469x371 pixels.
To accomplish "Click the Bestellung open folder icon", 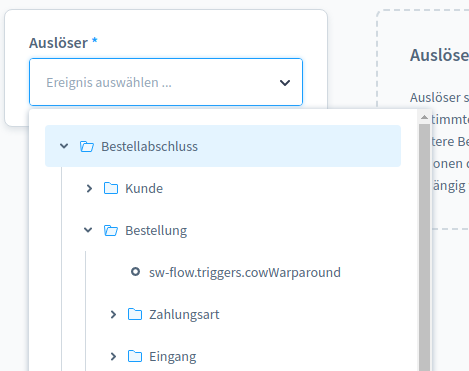I will [111, 230].
